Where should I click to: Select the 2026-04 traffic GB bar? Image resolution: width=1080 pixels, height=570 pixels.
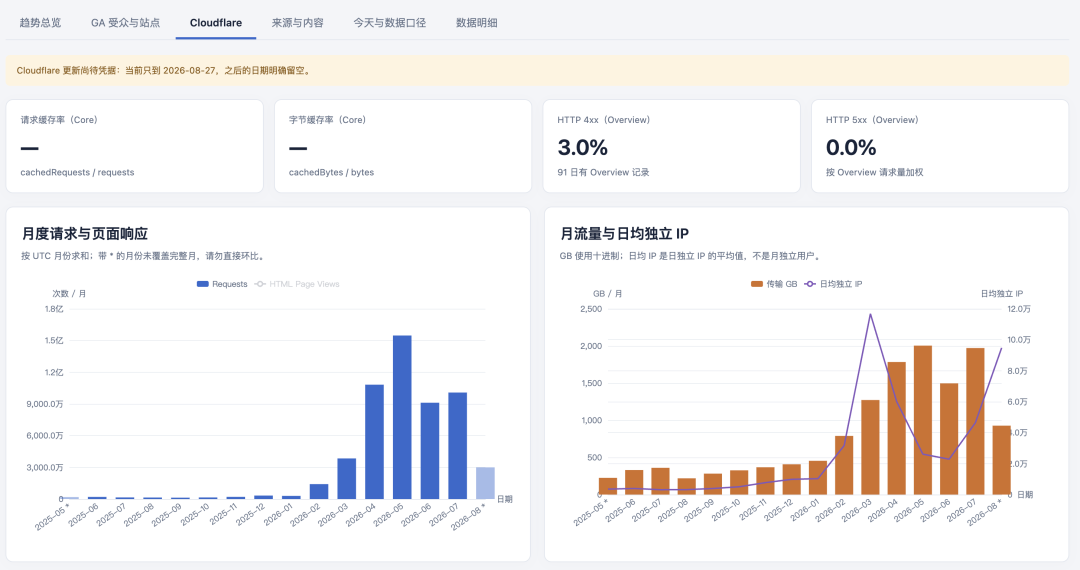tap(897, 428)
